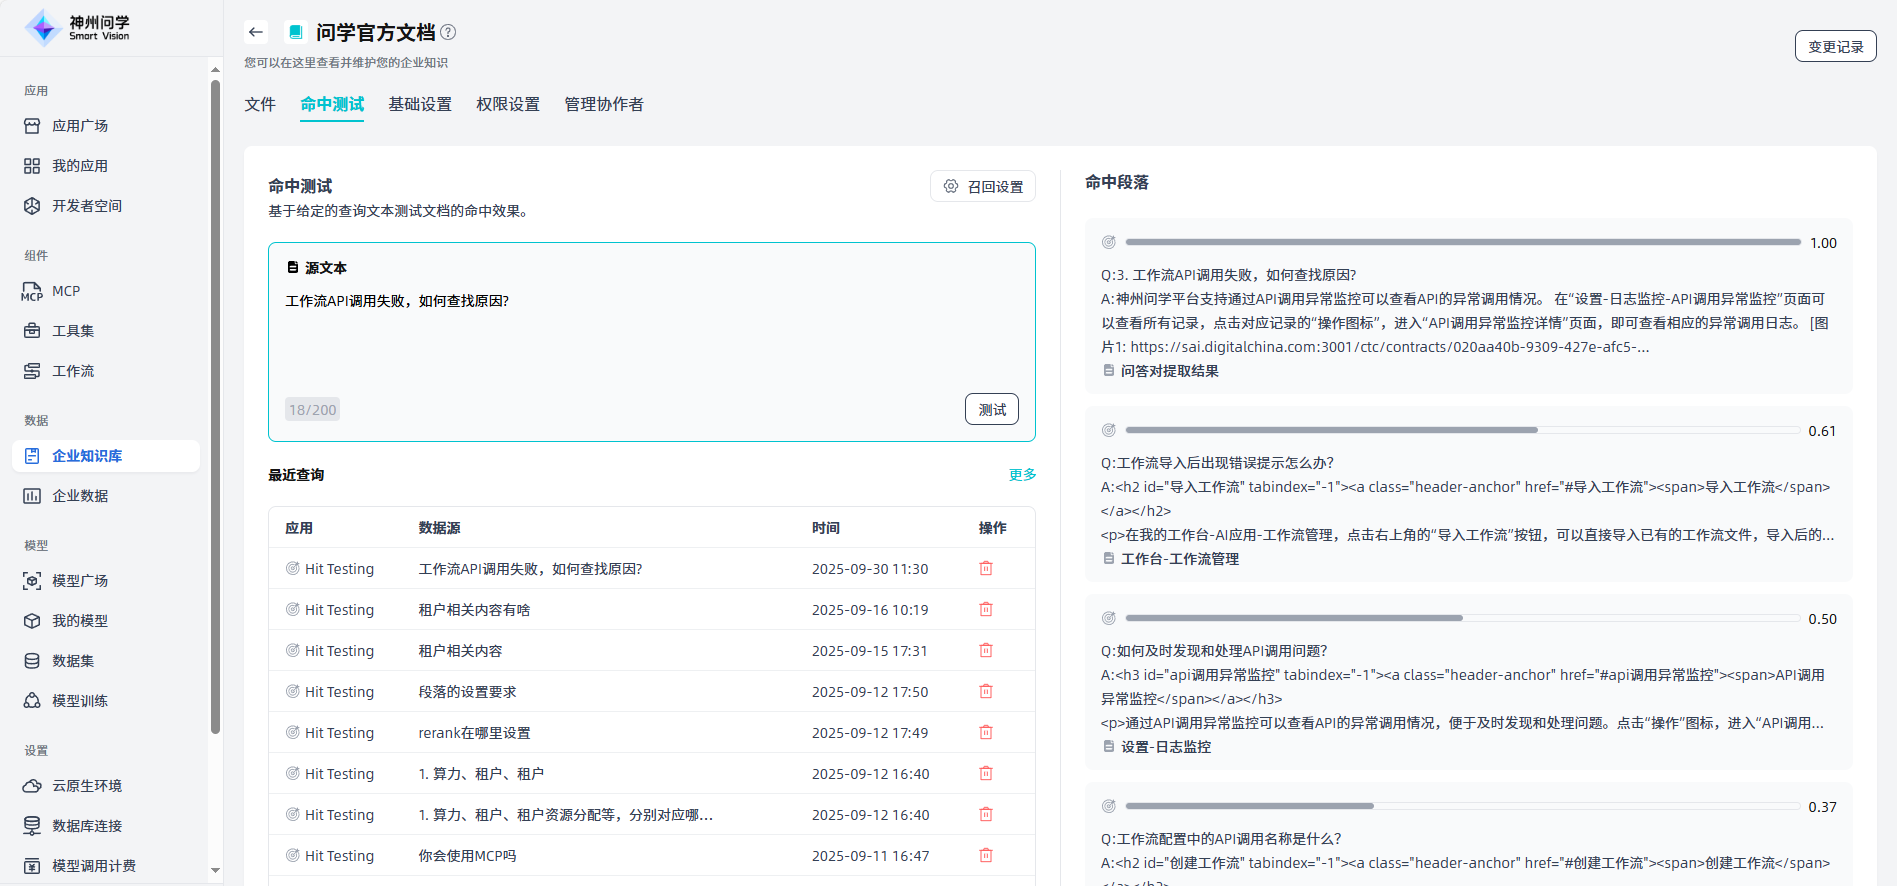Click the back arrow beside 问学官方文档
This screenshot has width=1897, height=886.
coord(256,32)
